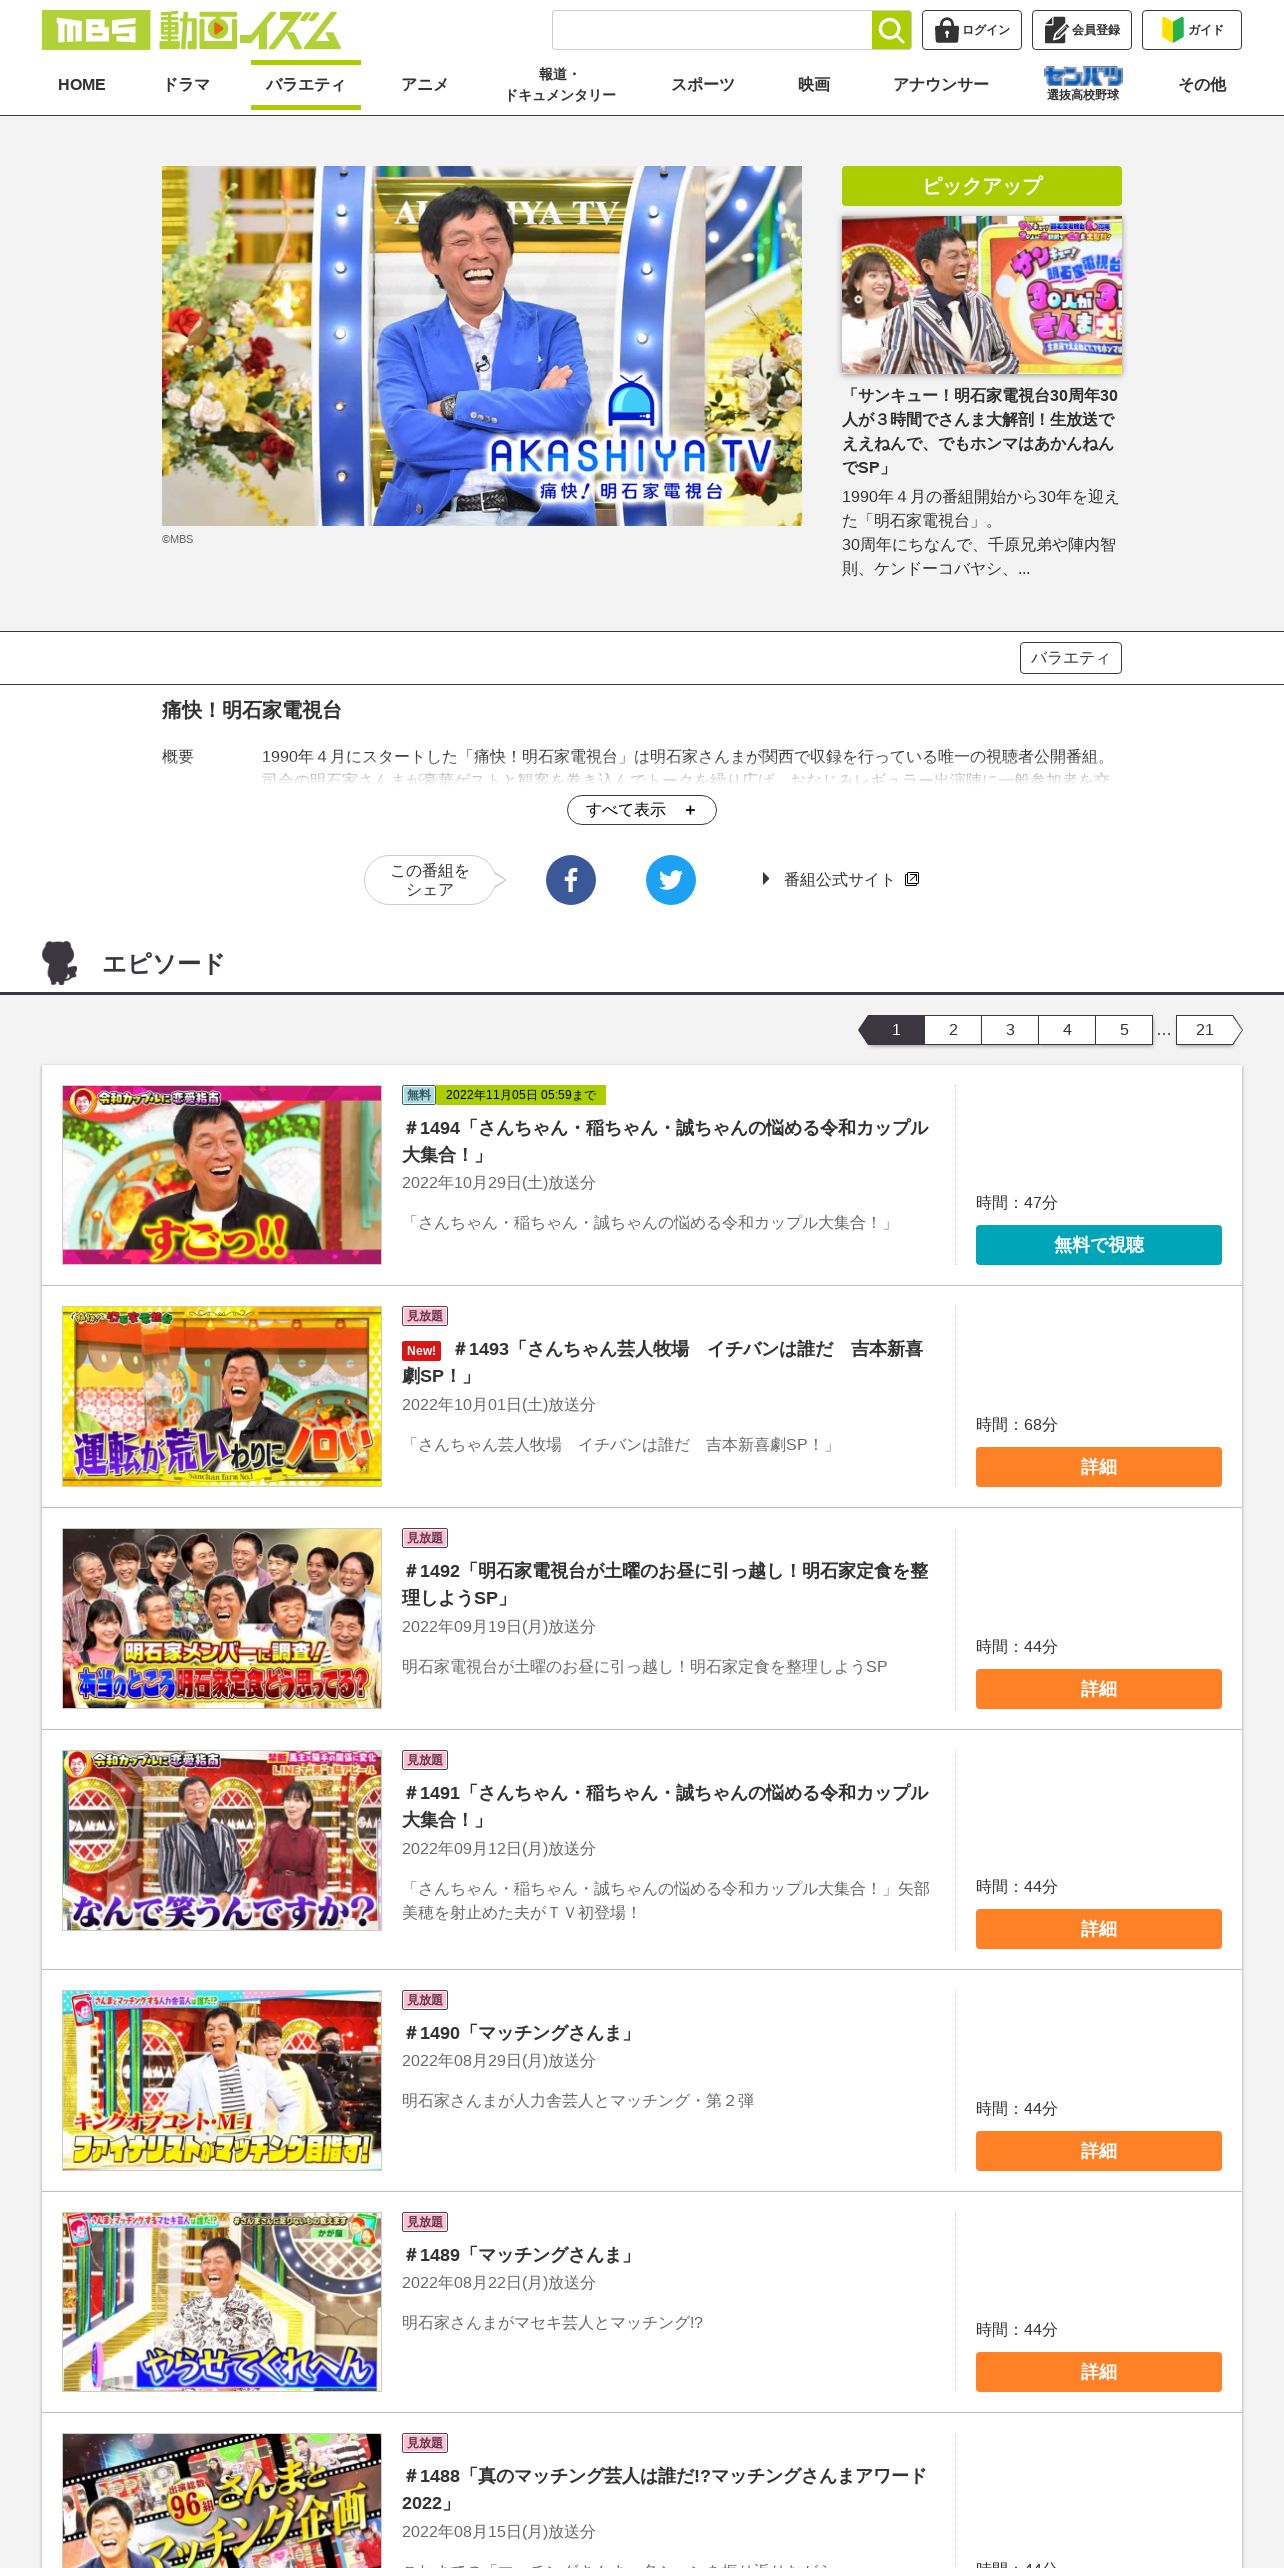The height and width of the screenshot is (2568, 1284).
Task: Click the バラエティ genre tag
Action: [x=1071, y=658]
